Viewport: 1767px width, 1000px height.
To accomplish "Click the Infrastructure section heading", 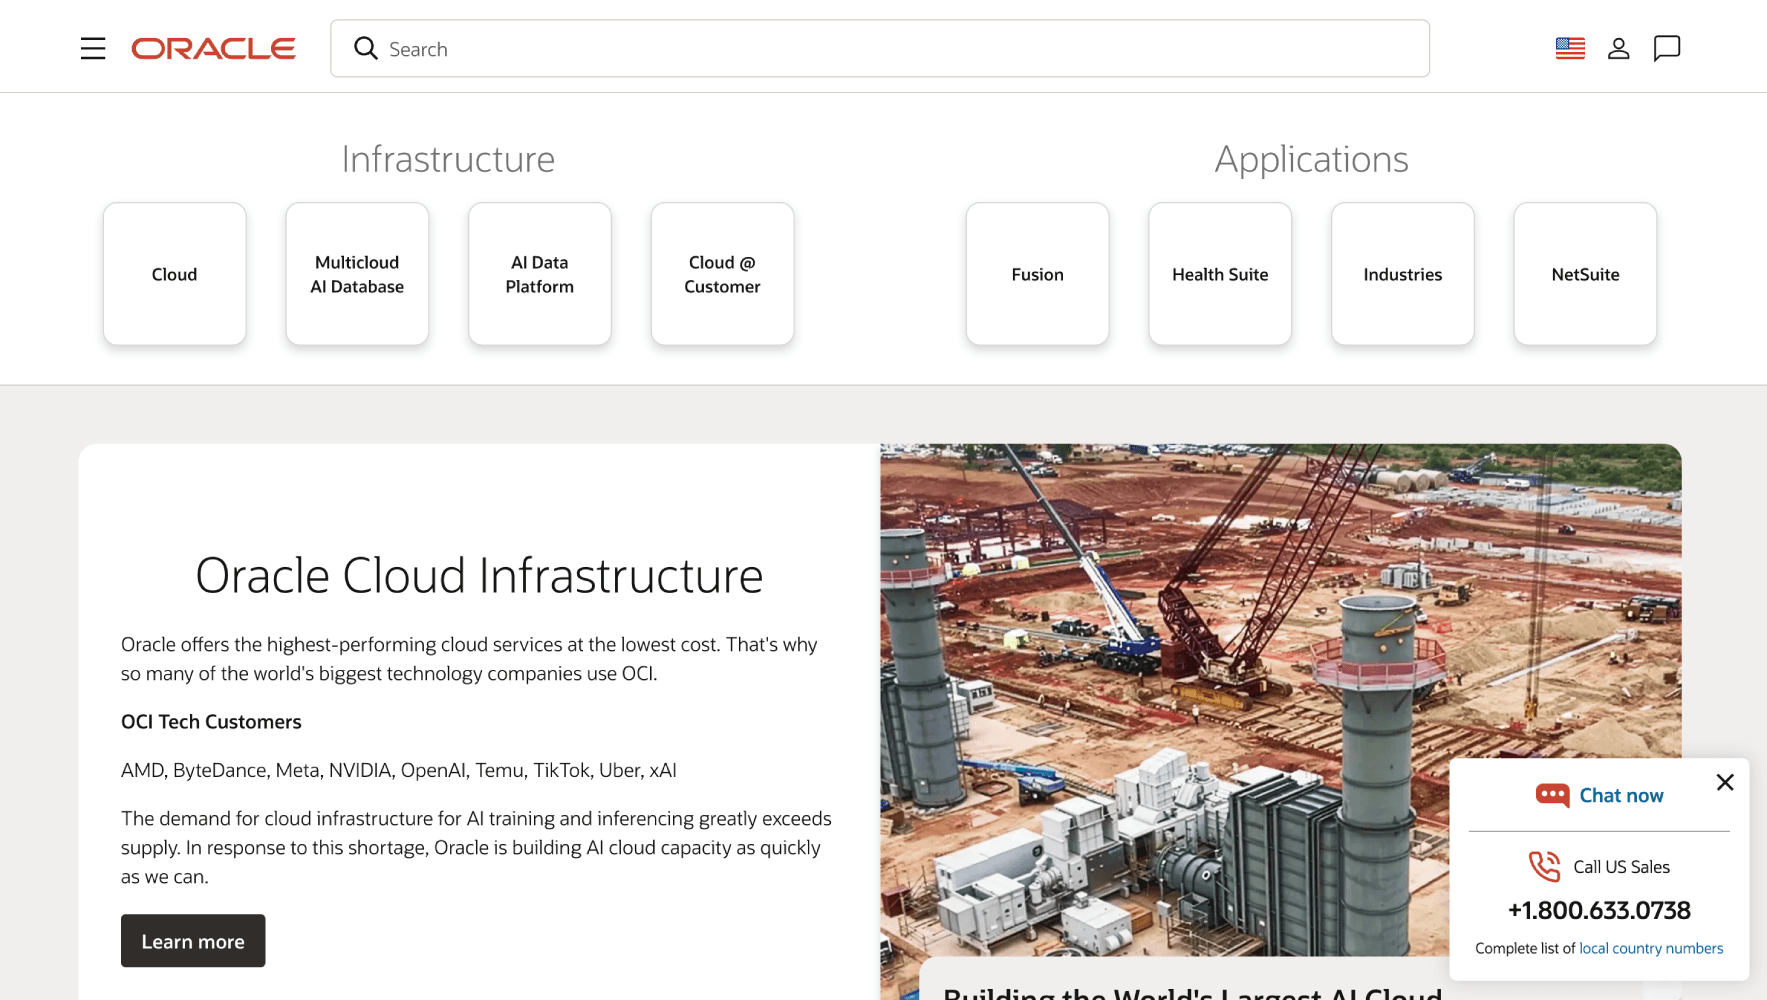I will [448, 159].
